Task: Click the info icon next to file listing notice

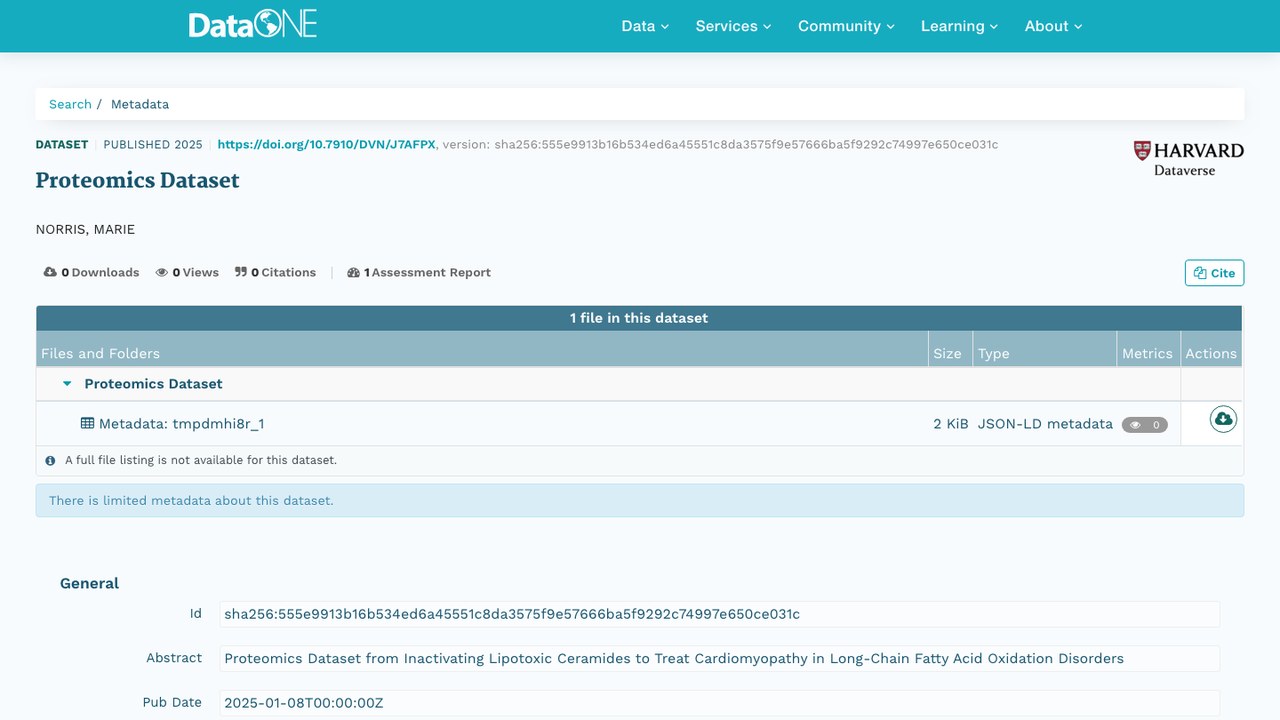Action: (x=50, y=461)
